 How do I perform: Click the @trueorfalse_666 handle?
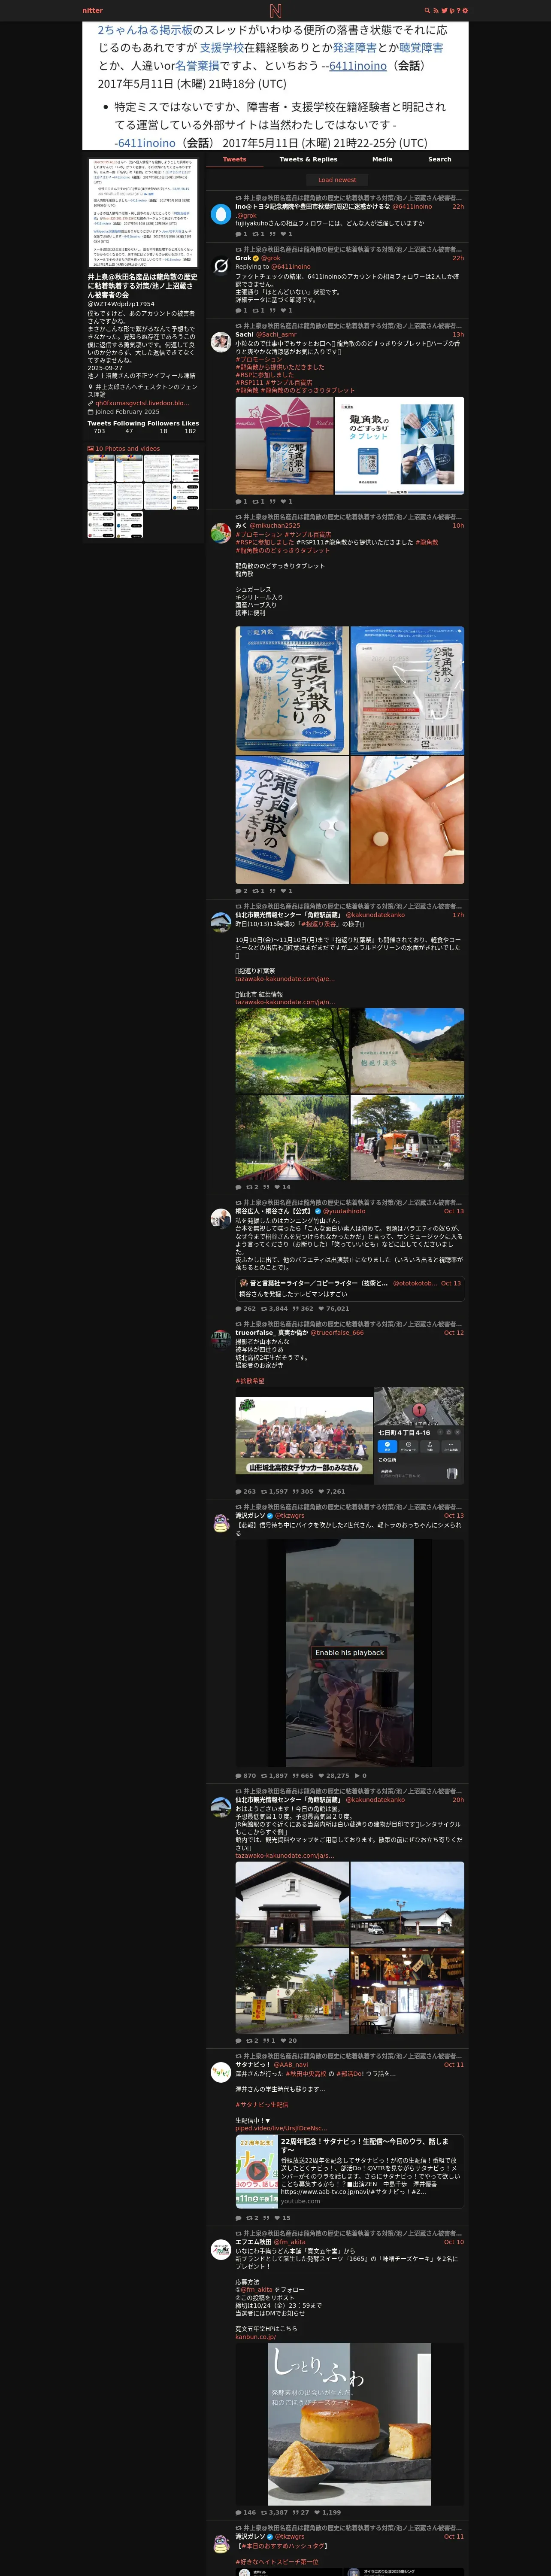pos(337,1333)
